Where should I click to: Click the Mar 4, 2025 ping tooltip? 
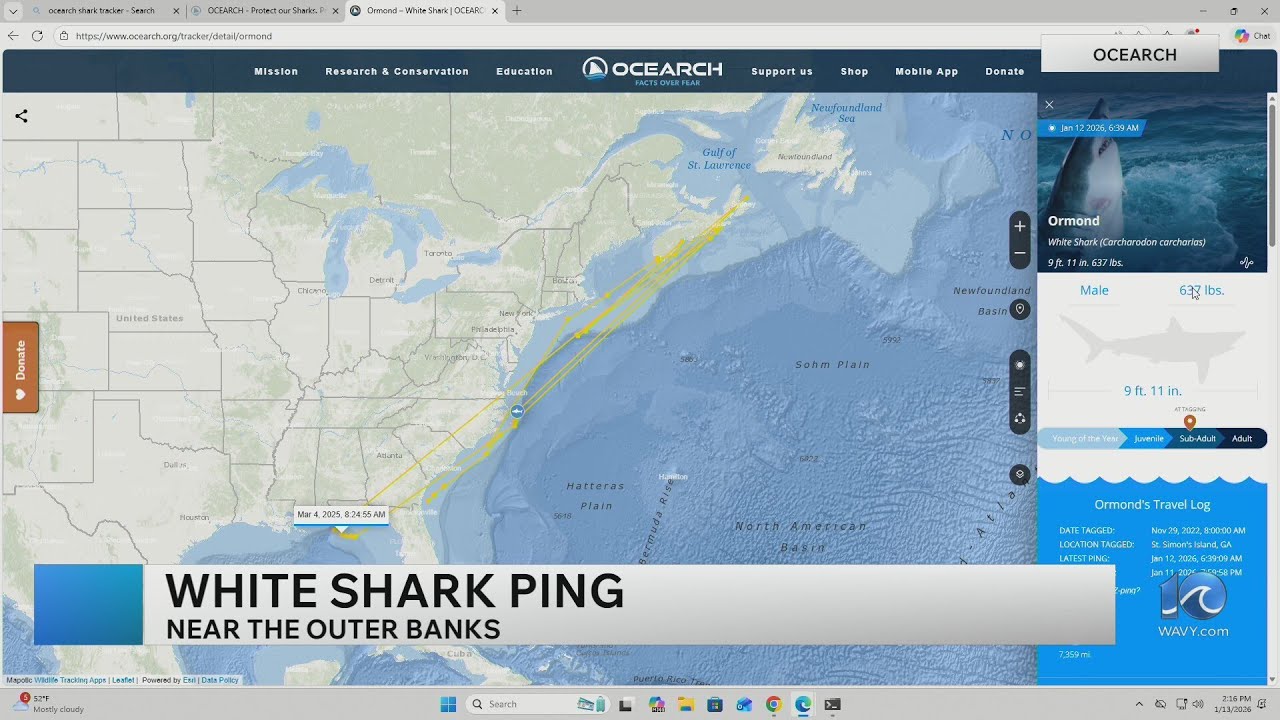pos(341,514)
